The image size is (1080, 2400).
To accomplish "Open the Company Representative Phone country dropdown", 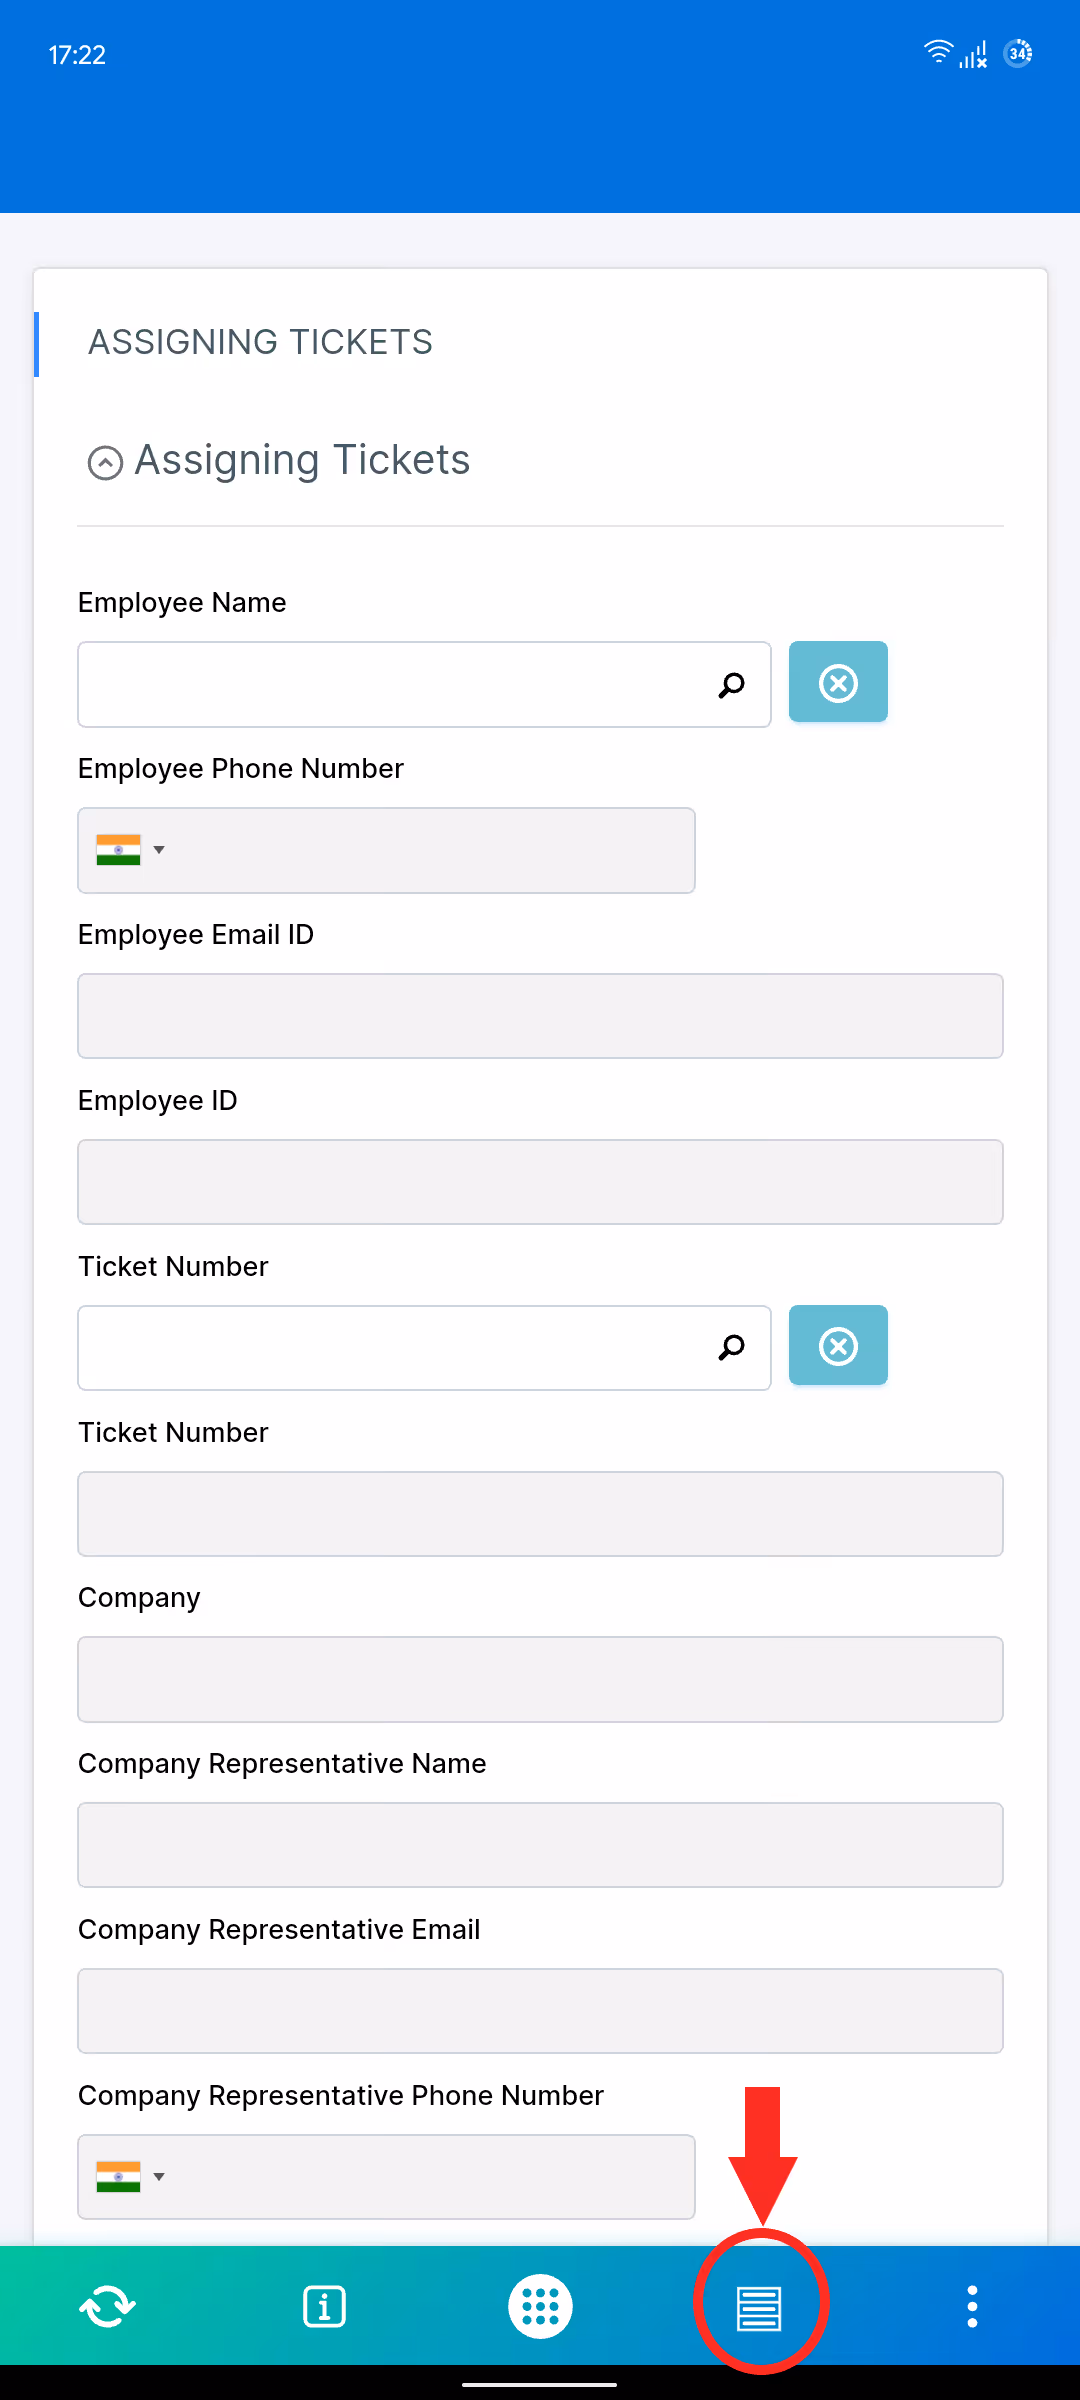I will tap(159, 2176).
